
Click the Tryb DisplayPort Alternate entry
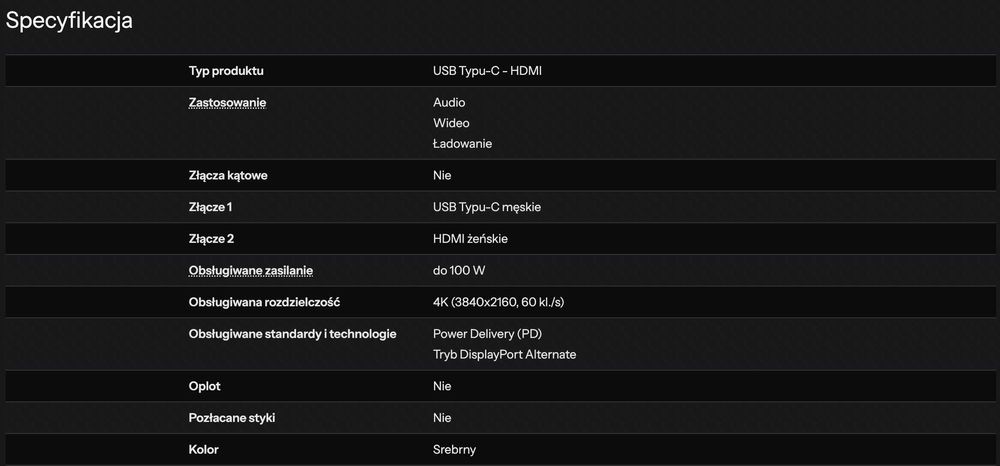(x=504, y=354)
